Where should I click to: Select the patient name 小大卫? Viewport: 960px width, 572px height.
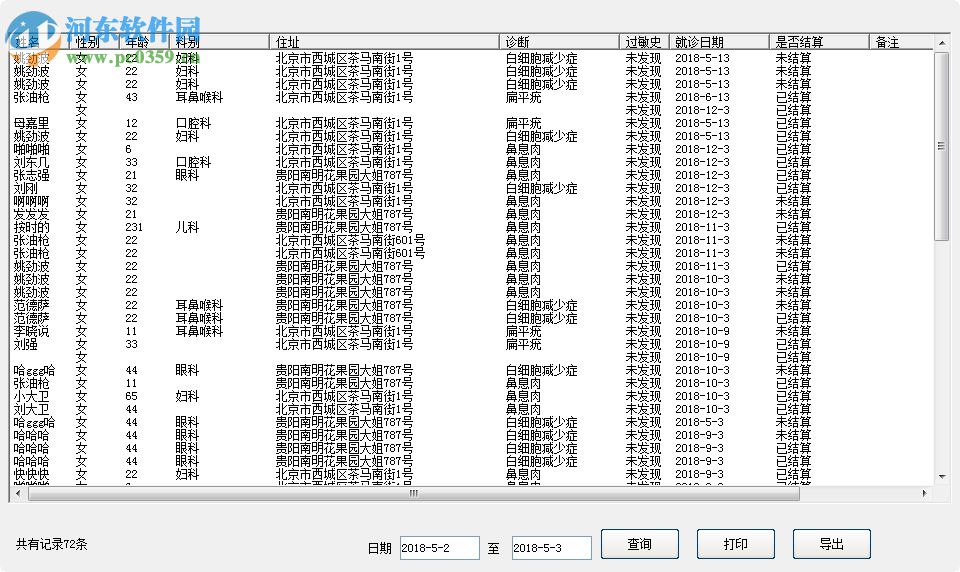pyautogui.click(x=31, y=396)
